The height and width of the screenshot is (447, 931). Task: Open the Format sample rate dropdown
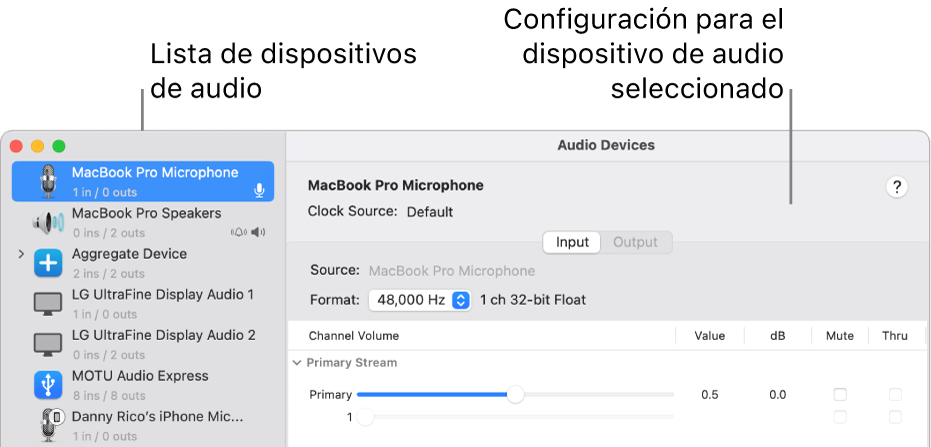coord(419,300)
